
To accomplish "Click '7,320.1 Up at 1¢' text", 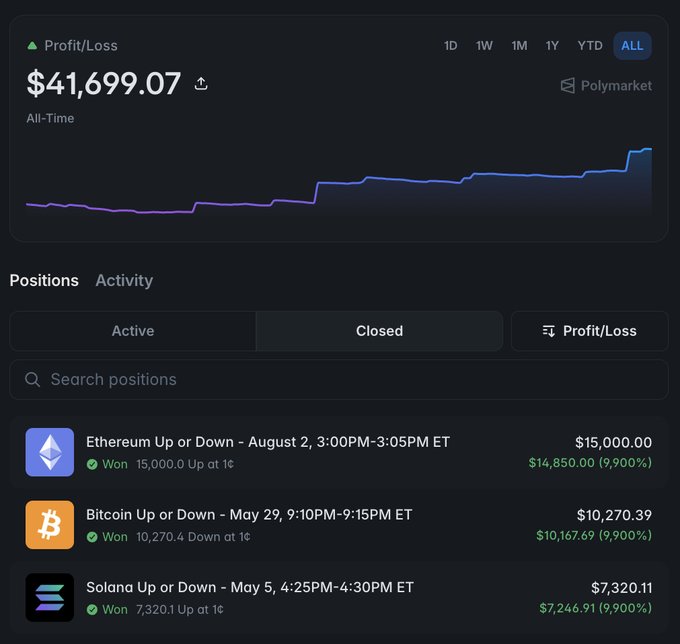I will click(x=180, y=610).
